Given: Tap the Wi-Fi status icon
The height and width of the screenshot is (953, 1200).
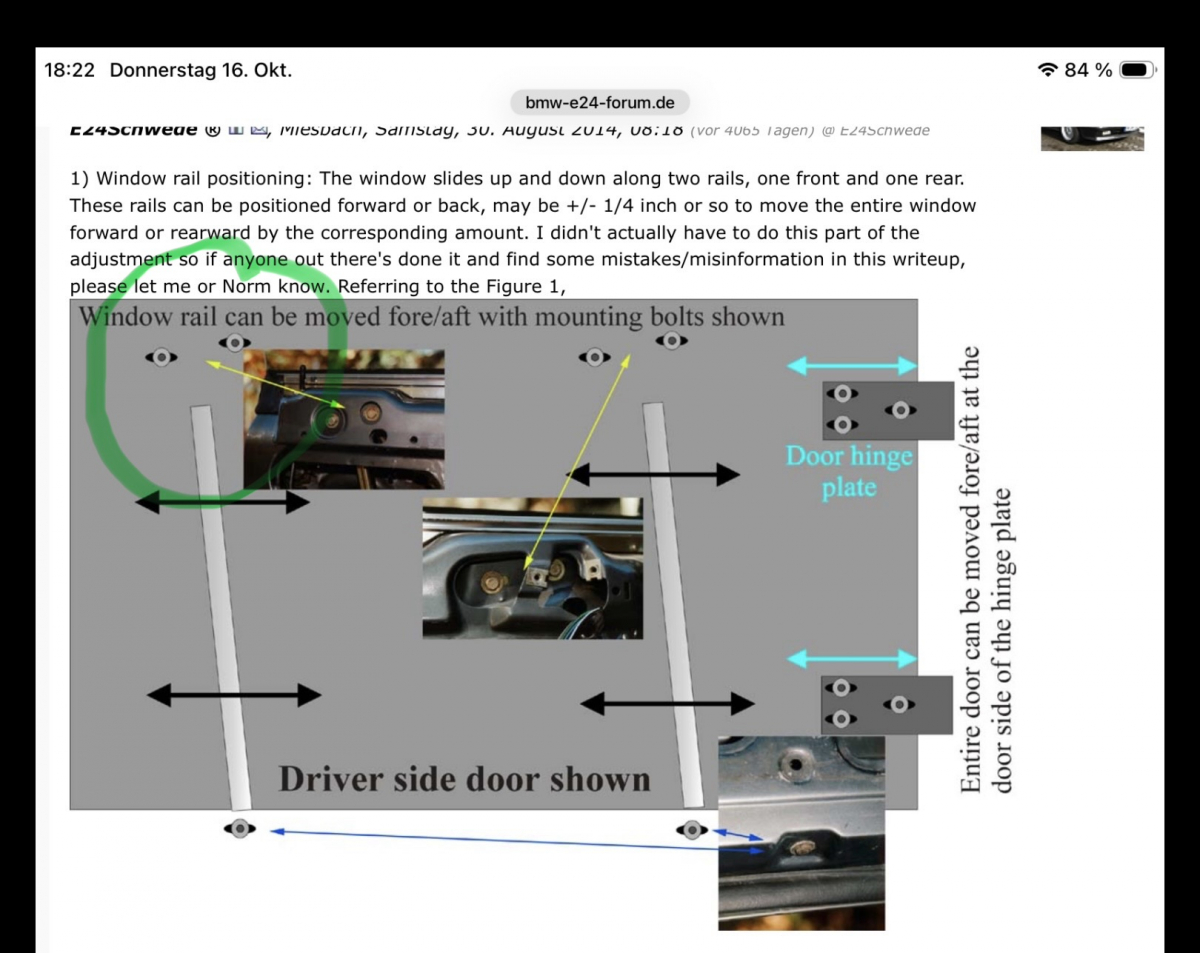Looking at the screenshot, I should pyautogui.click(x=1048, y=70).
